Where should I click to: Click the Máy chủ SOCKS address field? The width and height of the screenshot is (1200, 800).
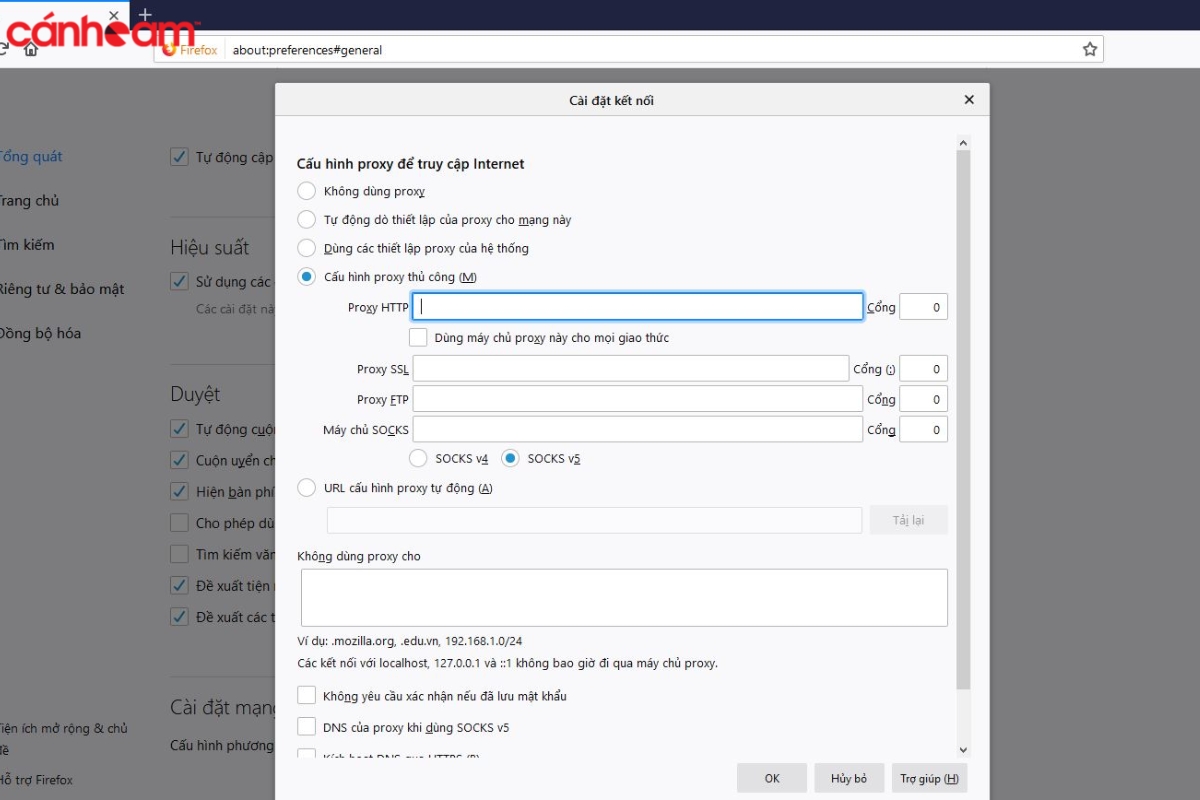(x=637, y=429)
